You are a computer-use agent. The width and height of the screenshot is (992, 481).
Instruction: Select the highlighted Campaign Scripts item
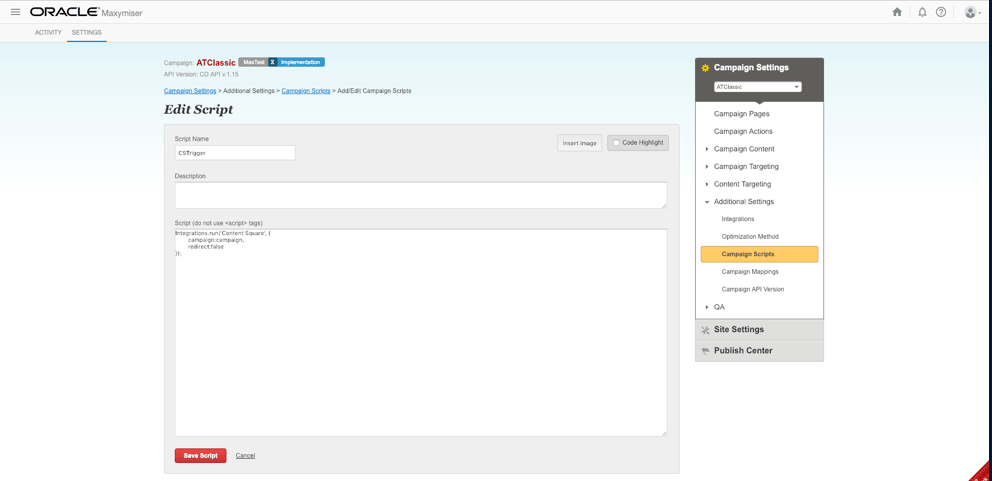[x=759, y=254]
